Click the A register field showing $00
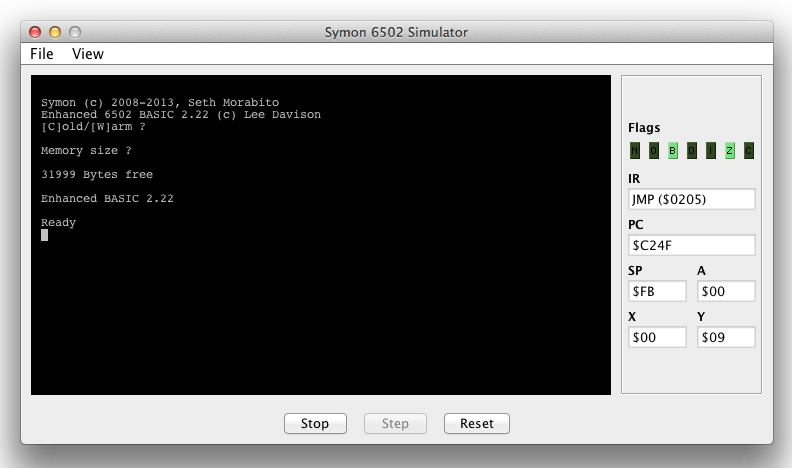792x468 pixels. (x=726, y=291)
